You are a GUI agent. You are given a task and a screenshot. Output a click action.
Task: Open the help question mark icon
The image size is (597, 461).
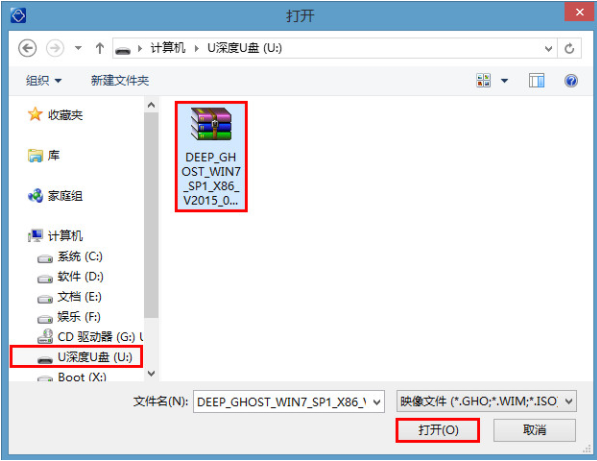click(x=571, y=81)
